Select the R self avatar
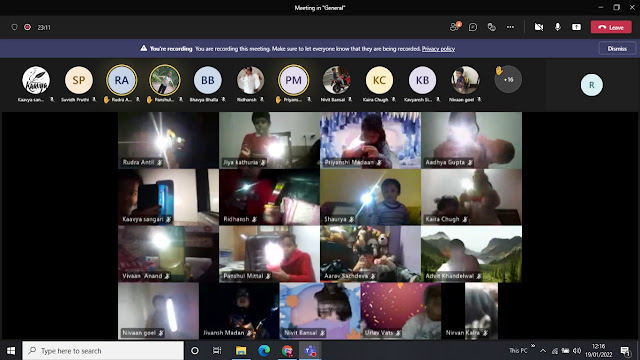 tap(591, 85)
